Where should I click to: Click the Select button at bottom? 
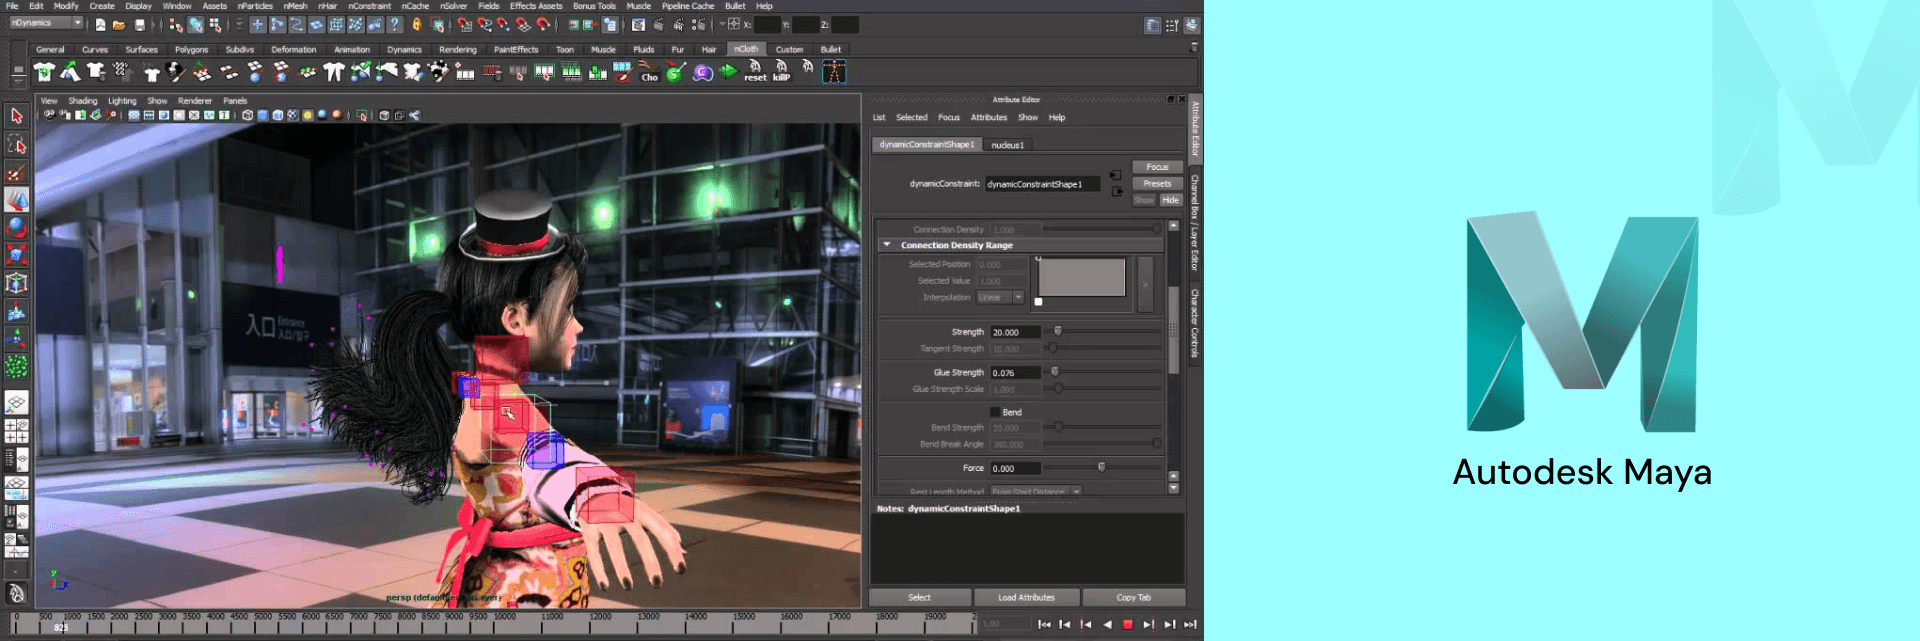click(920, 597)
